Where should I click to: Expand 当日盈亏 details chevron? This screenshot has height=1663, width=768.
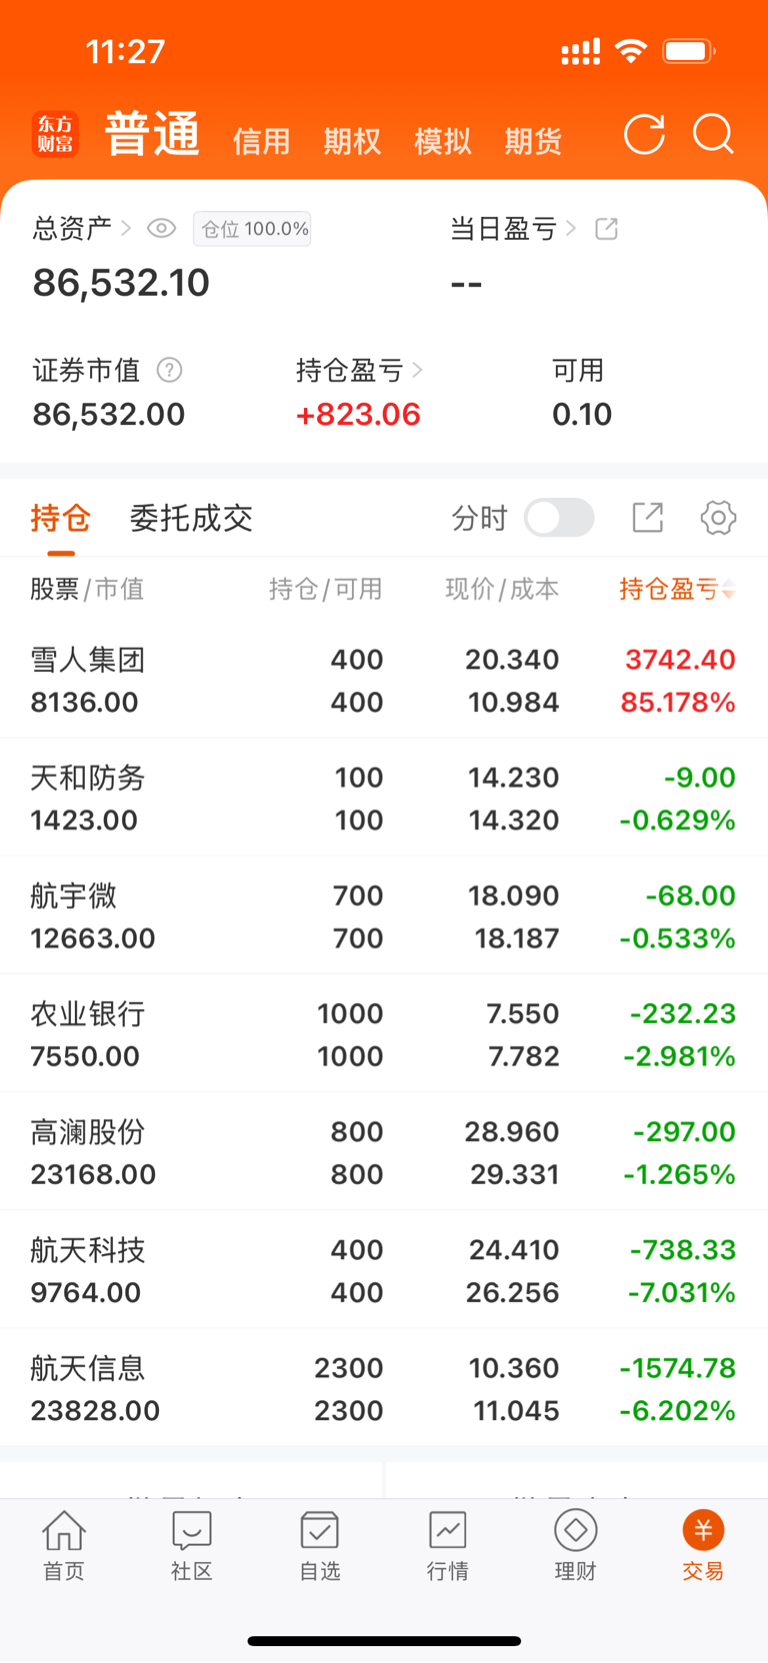(x=571, y=229)
